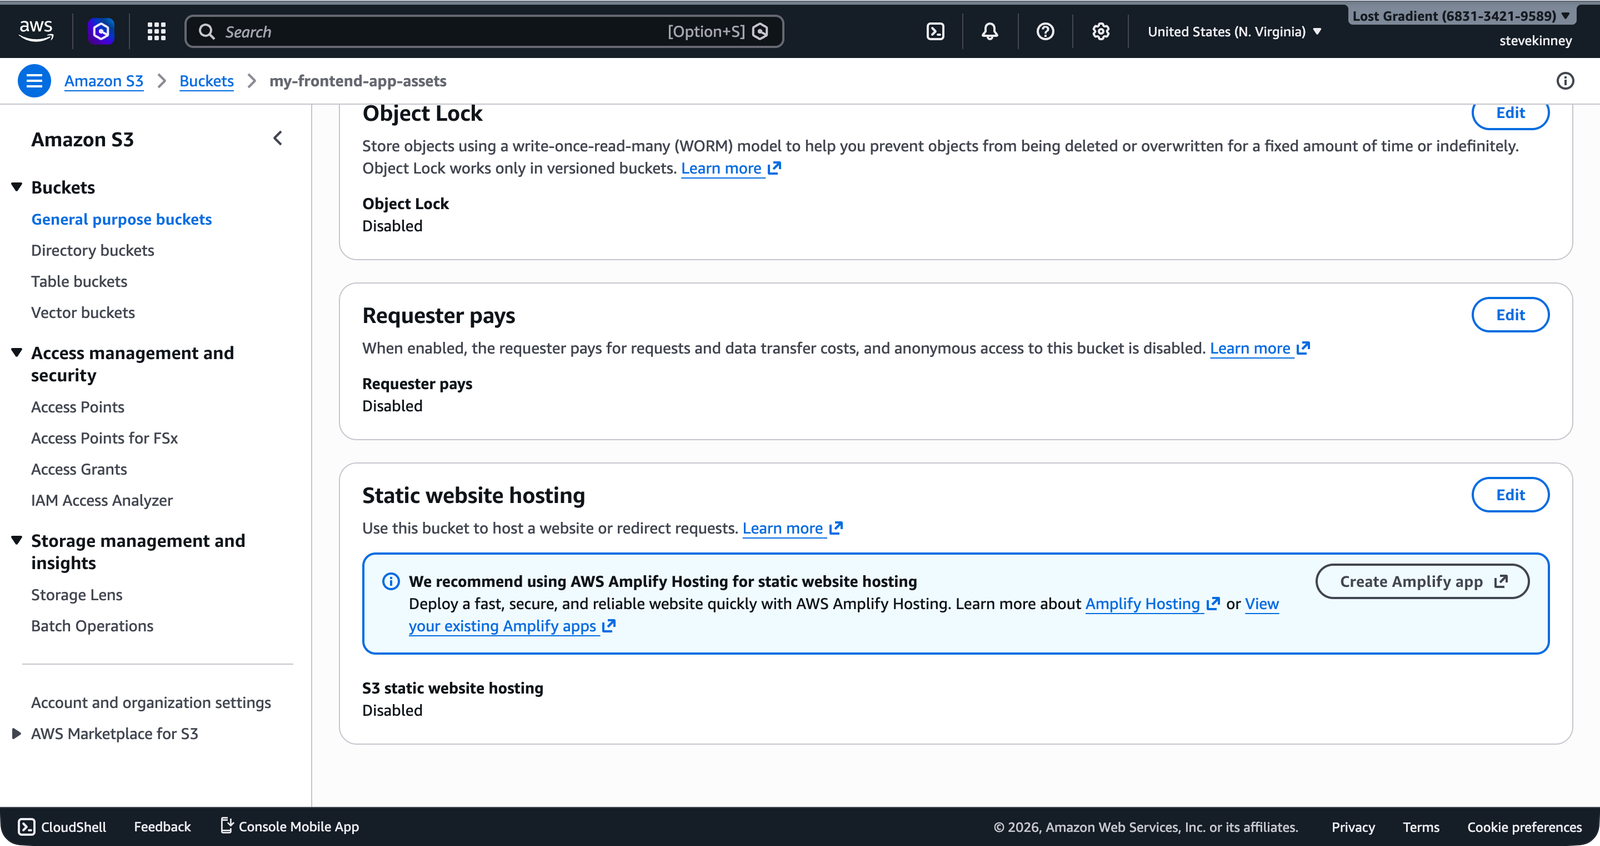Click the Feedback footer link

(x=162, y=827)
